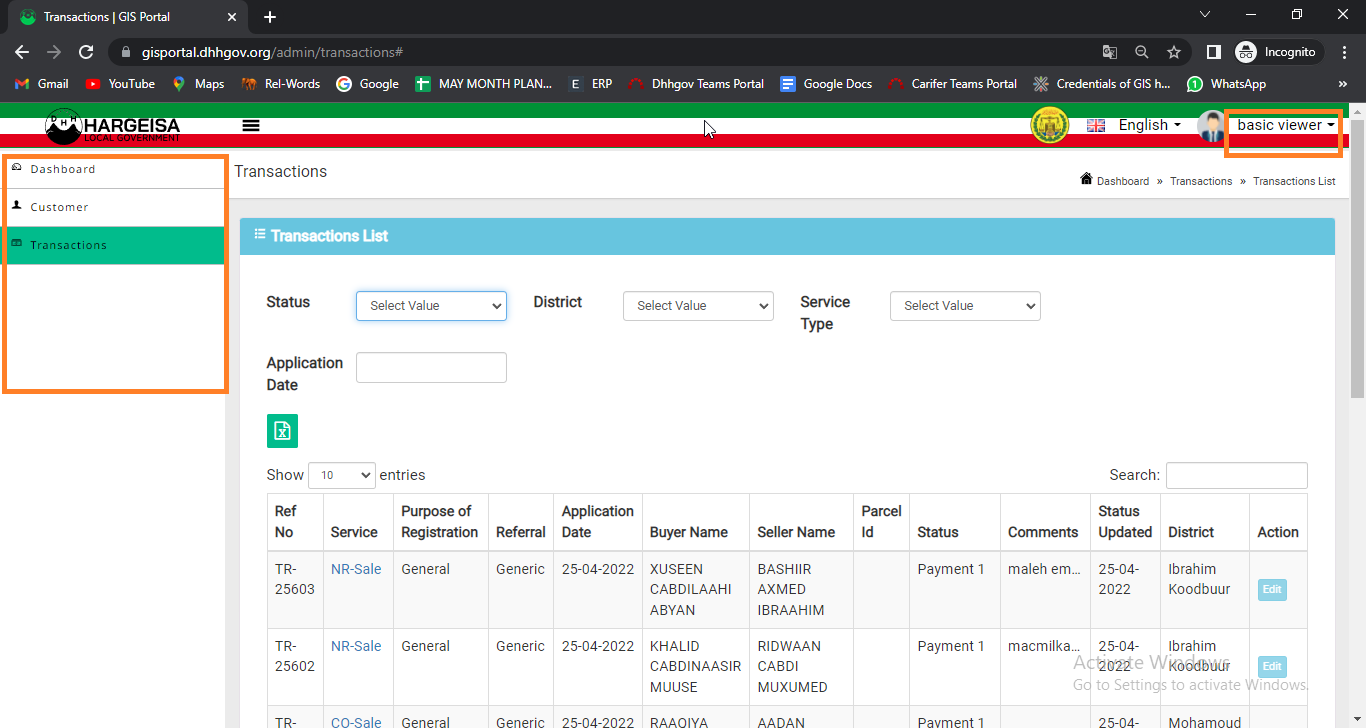
Task: Open a new browser tab
Action: [x=270, y=17]
